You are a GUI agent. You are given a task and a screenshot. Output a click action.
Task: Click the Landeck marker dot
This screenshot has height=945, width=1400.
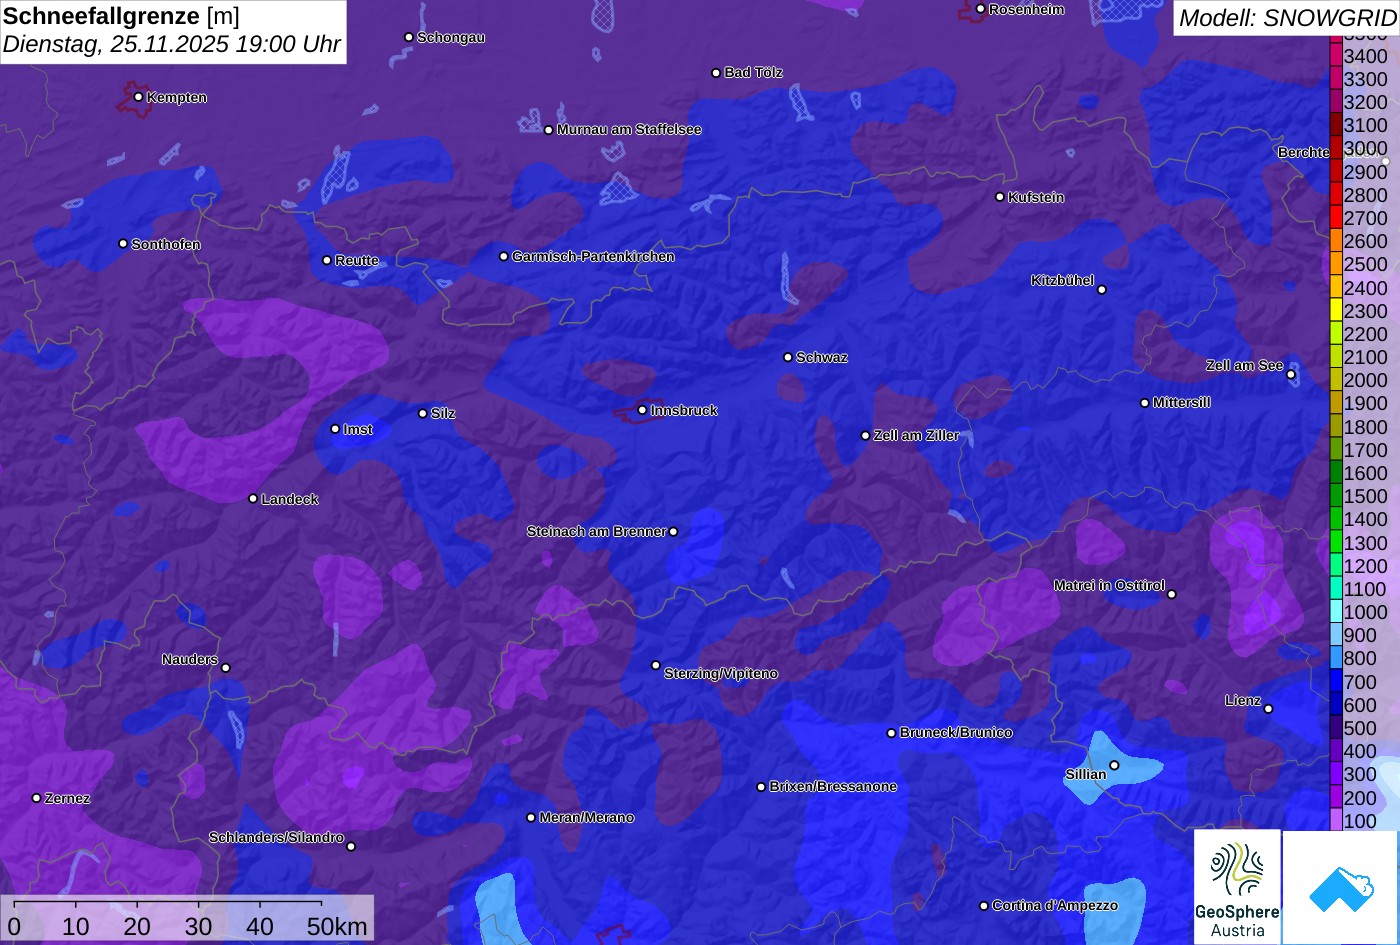253,498
